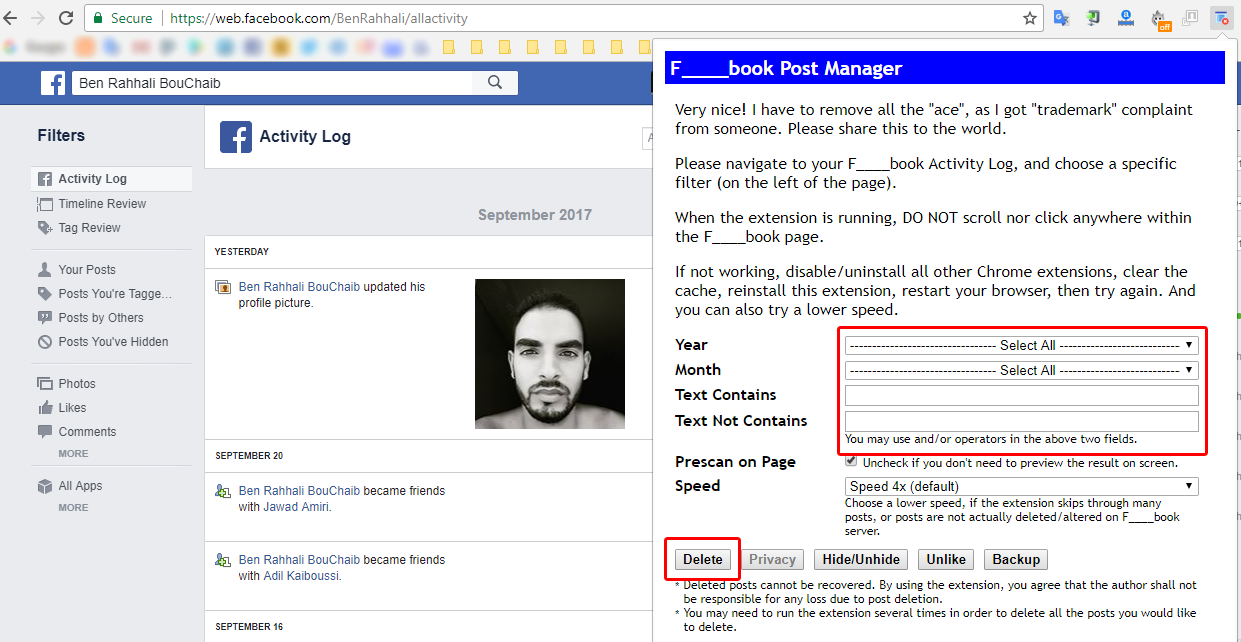Click the 'Filters' sidebar heading
1241x642 pixels.
click(61, 136)
